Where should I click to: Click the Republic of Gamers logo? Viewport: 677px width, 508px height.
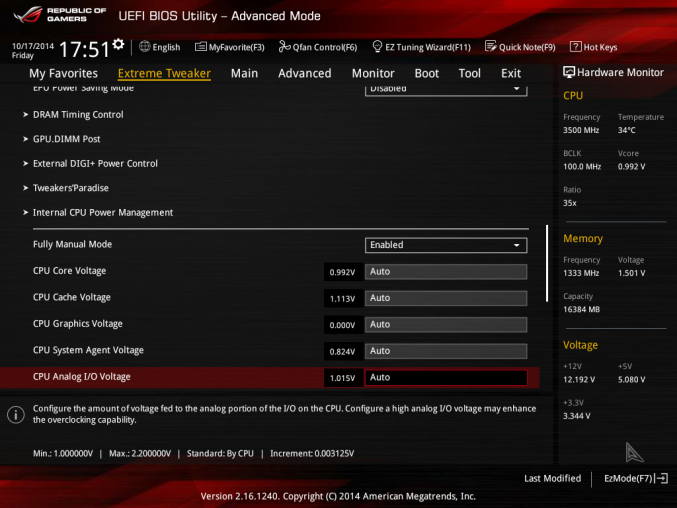60,15
